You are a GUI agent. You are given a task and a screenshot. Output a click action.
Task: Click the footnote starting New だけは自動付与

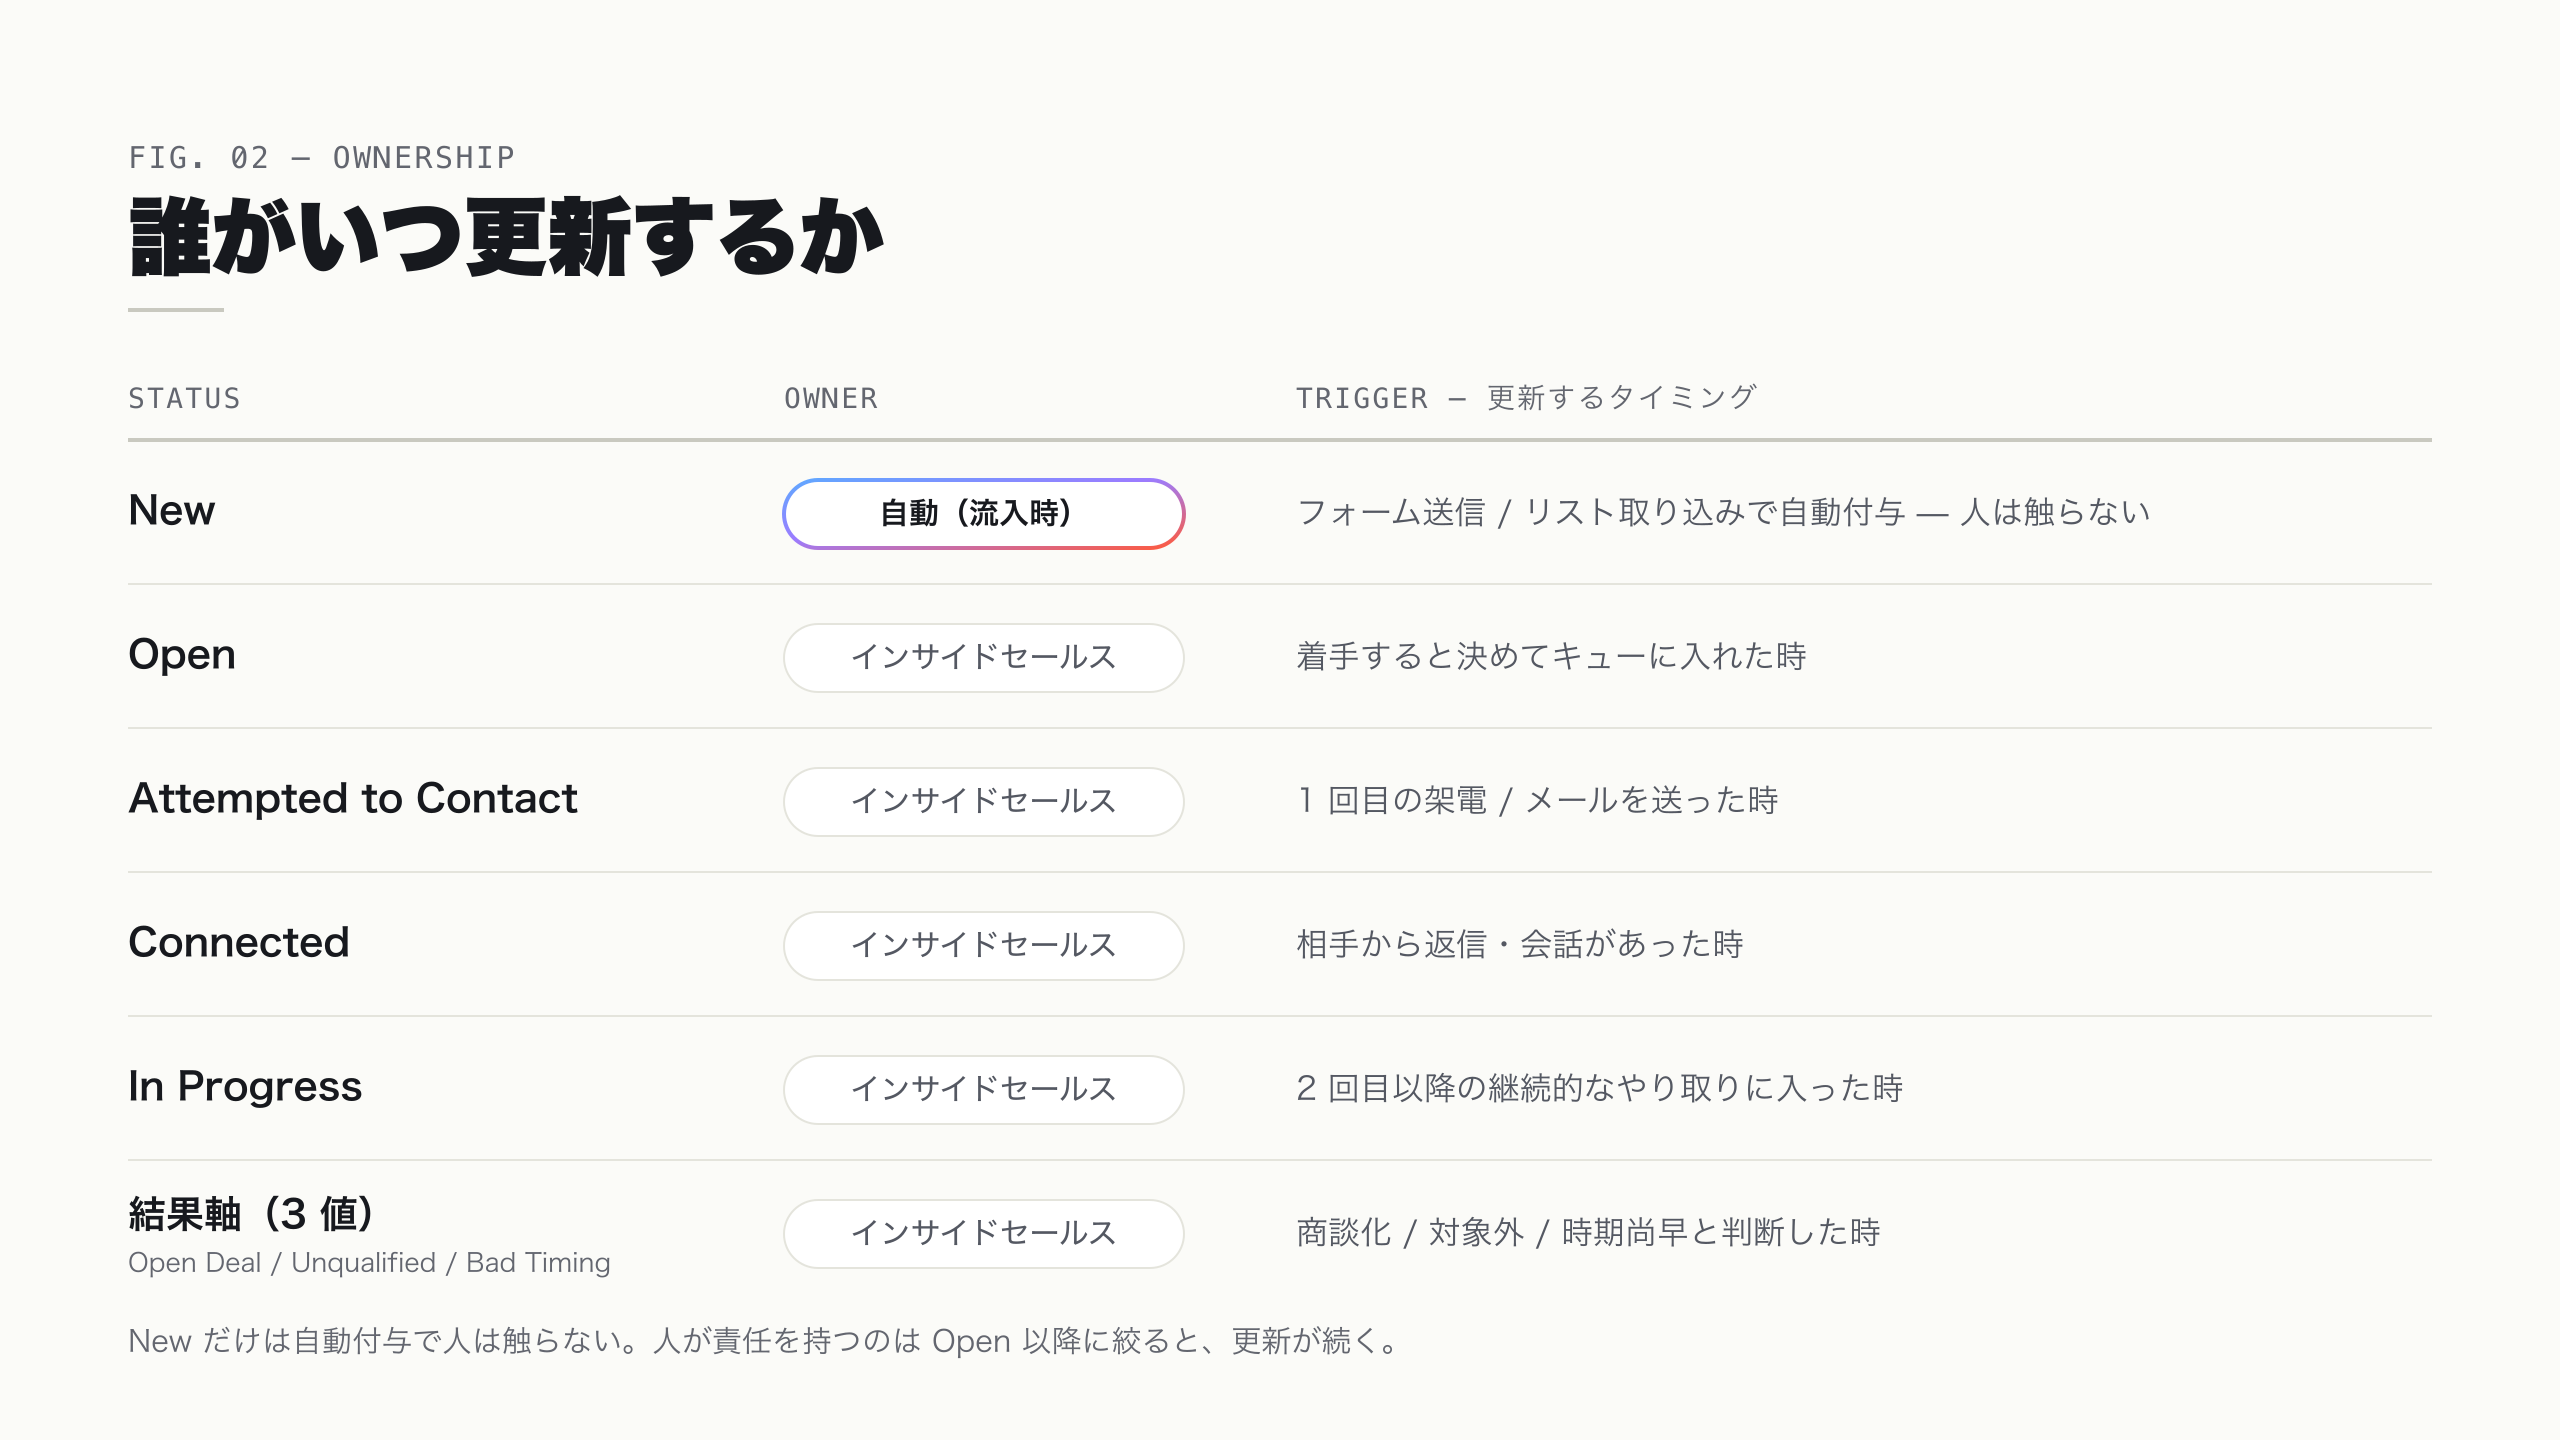pyautogui.click(x=766, y=1341)
